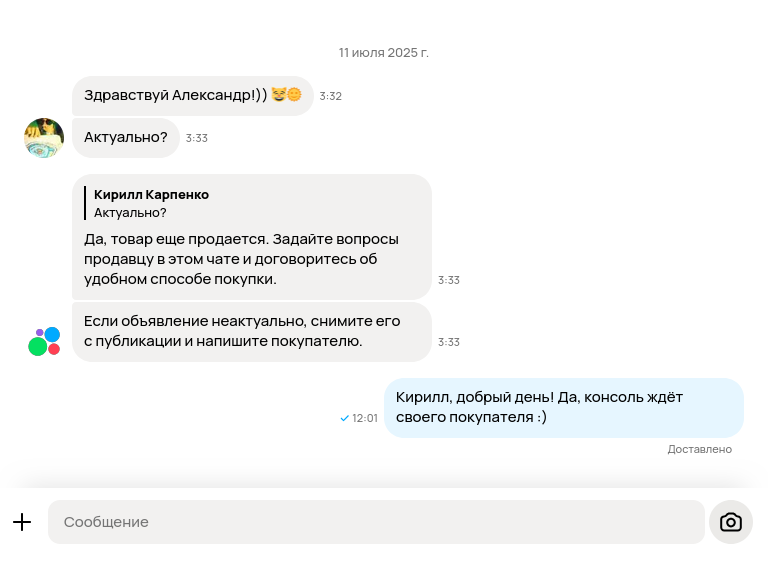768x568 pixels.
Task: Jump to quoted message from Кирилл Карпенко
Action: [152, 203]
